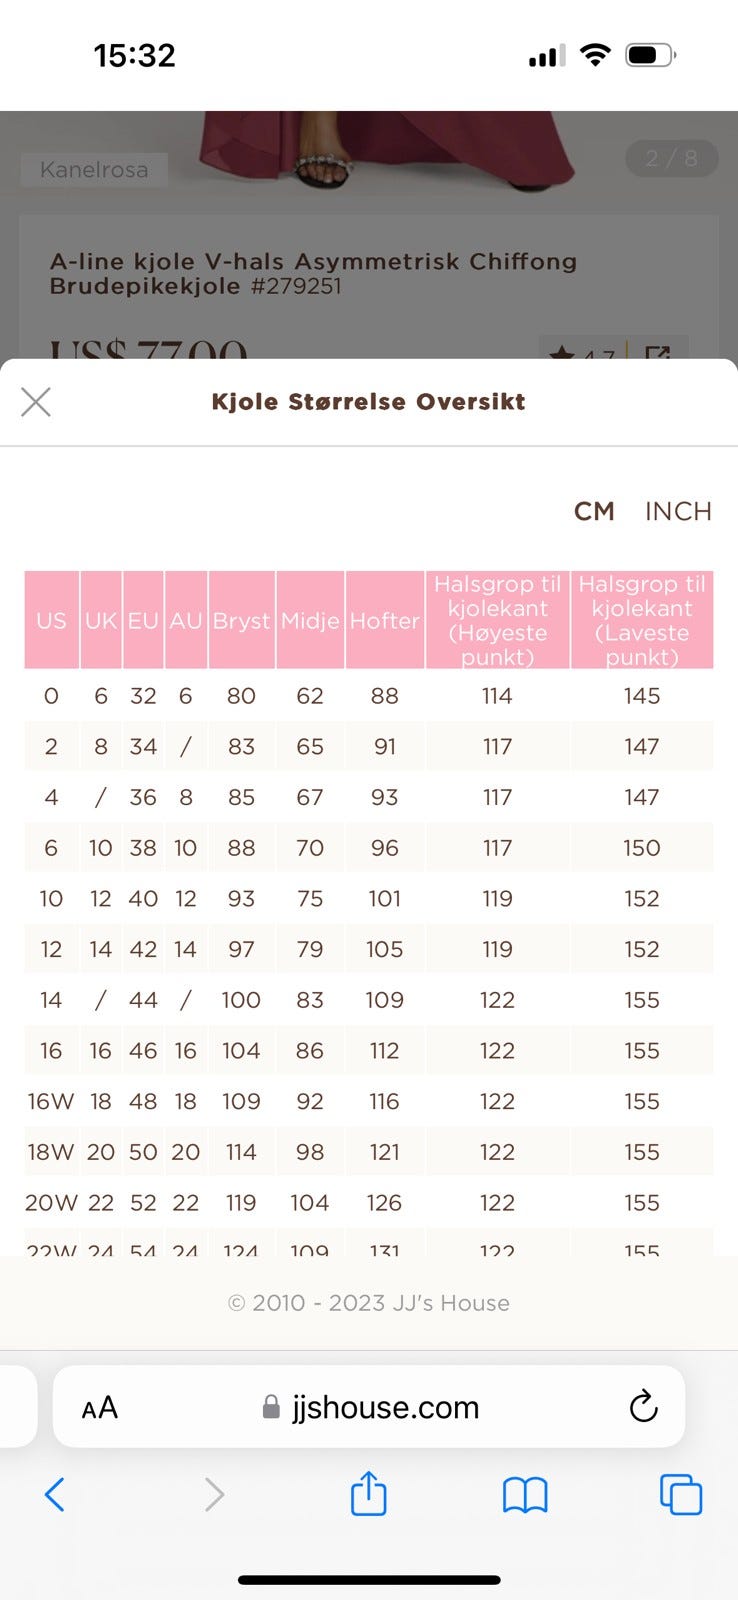The width and height of the screenshot is (738, 1600).
Task: Reload the page with refresh icon
Action: (643, 1407)
